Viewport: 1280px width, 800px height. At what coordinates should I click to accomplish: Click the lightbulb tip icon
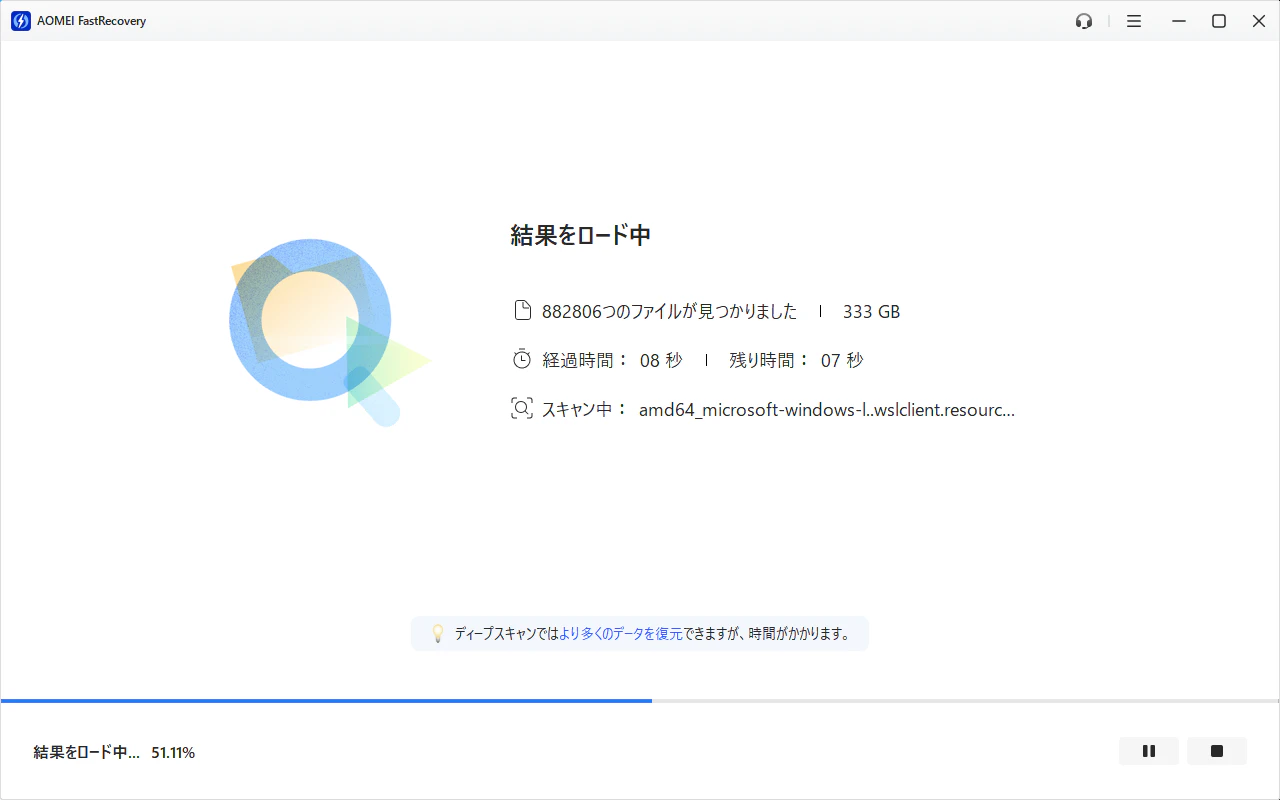point(437,634)
